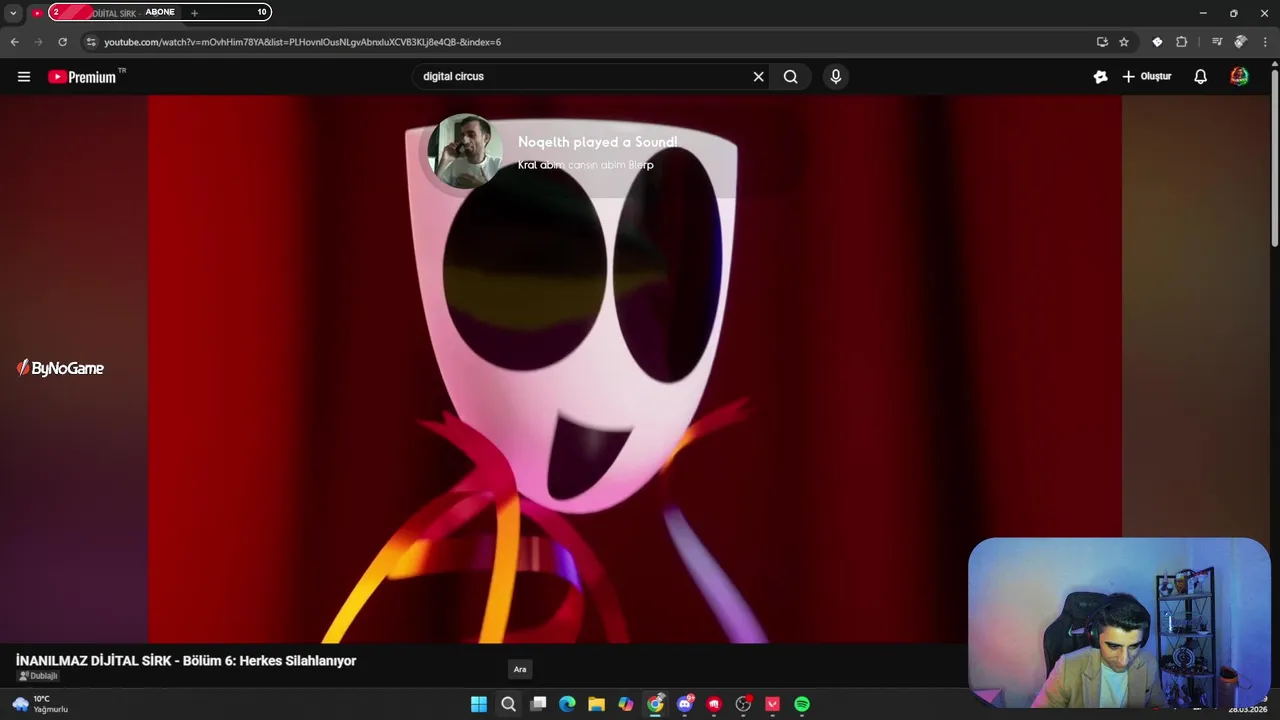Open the Windows Start menu
The image size is (1280, 720).
pos(479,704)
